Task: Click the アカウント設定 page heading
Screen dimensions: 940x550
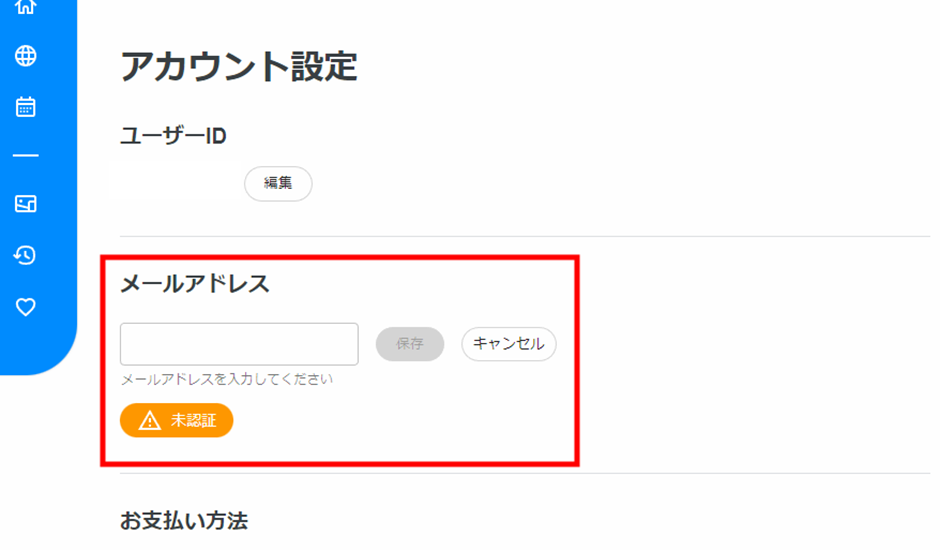Action: [x=239, y=67]
